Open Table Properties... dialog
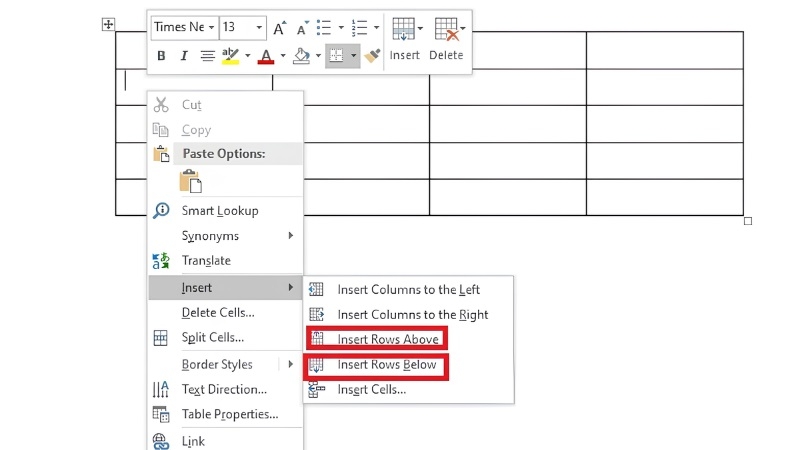This screenshot has height=450, width=800. click(226, 414)
